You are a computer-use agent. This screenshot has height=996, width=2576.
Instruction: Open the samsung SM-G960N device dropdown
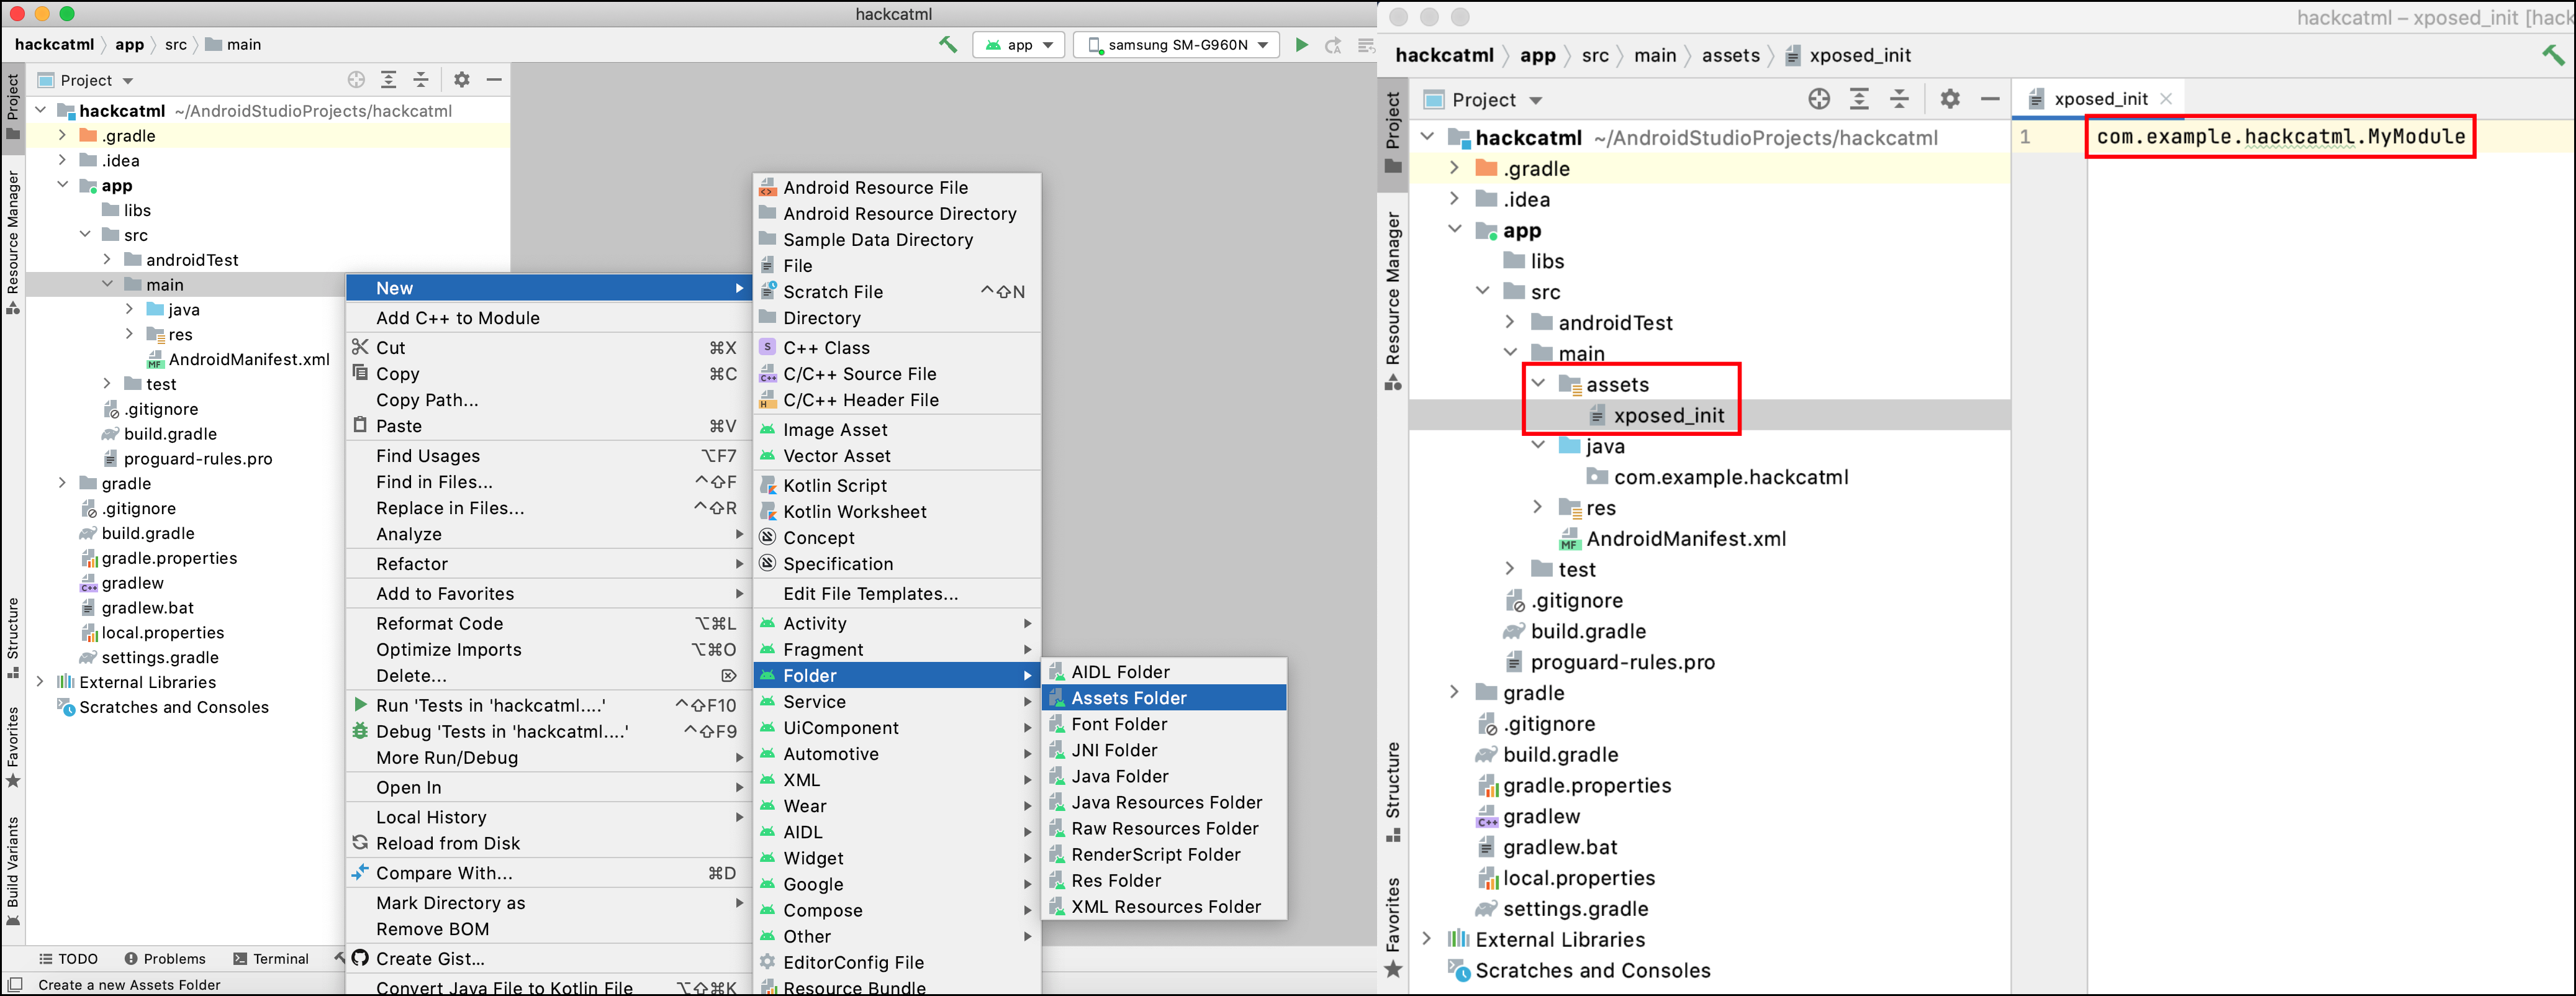1177,45
